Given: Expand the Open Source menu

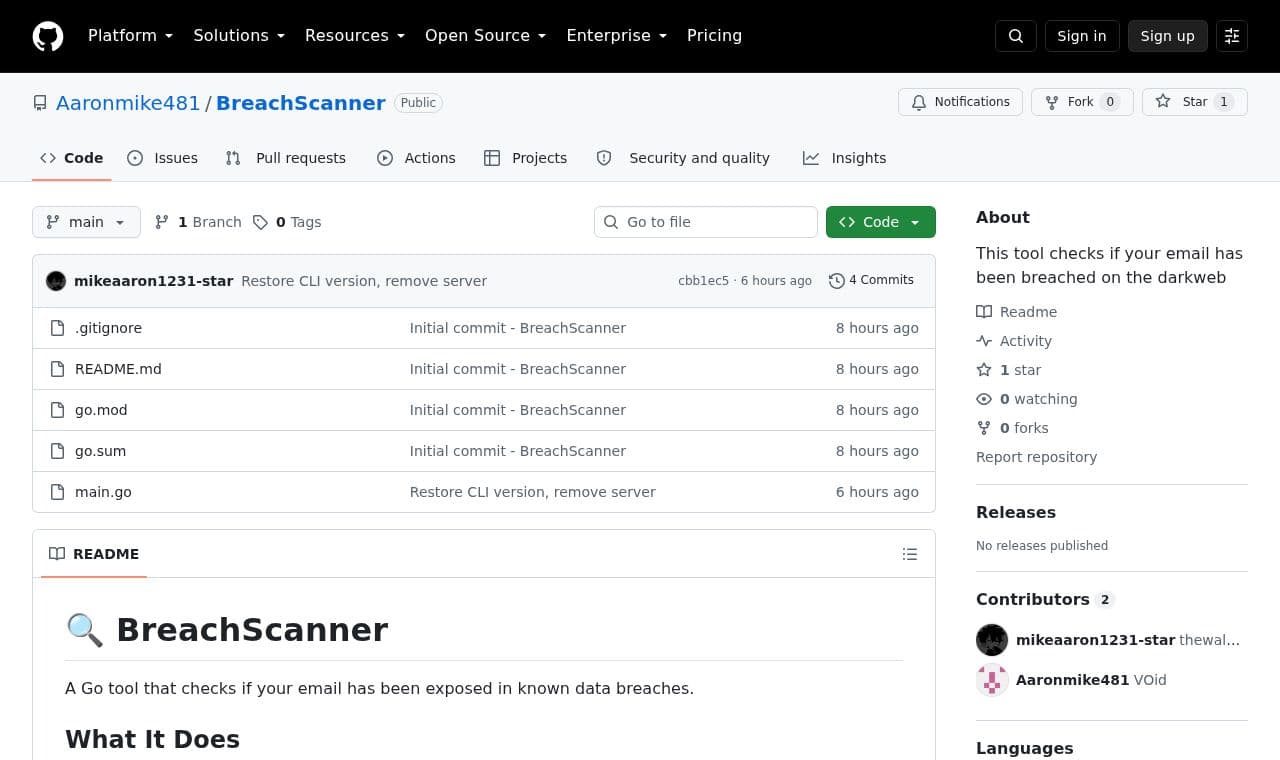Looking at the screenshot, I should (x=486, y=36).
